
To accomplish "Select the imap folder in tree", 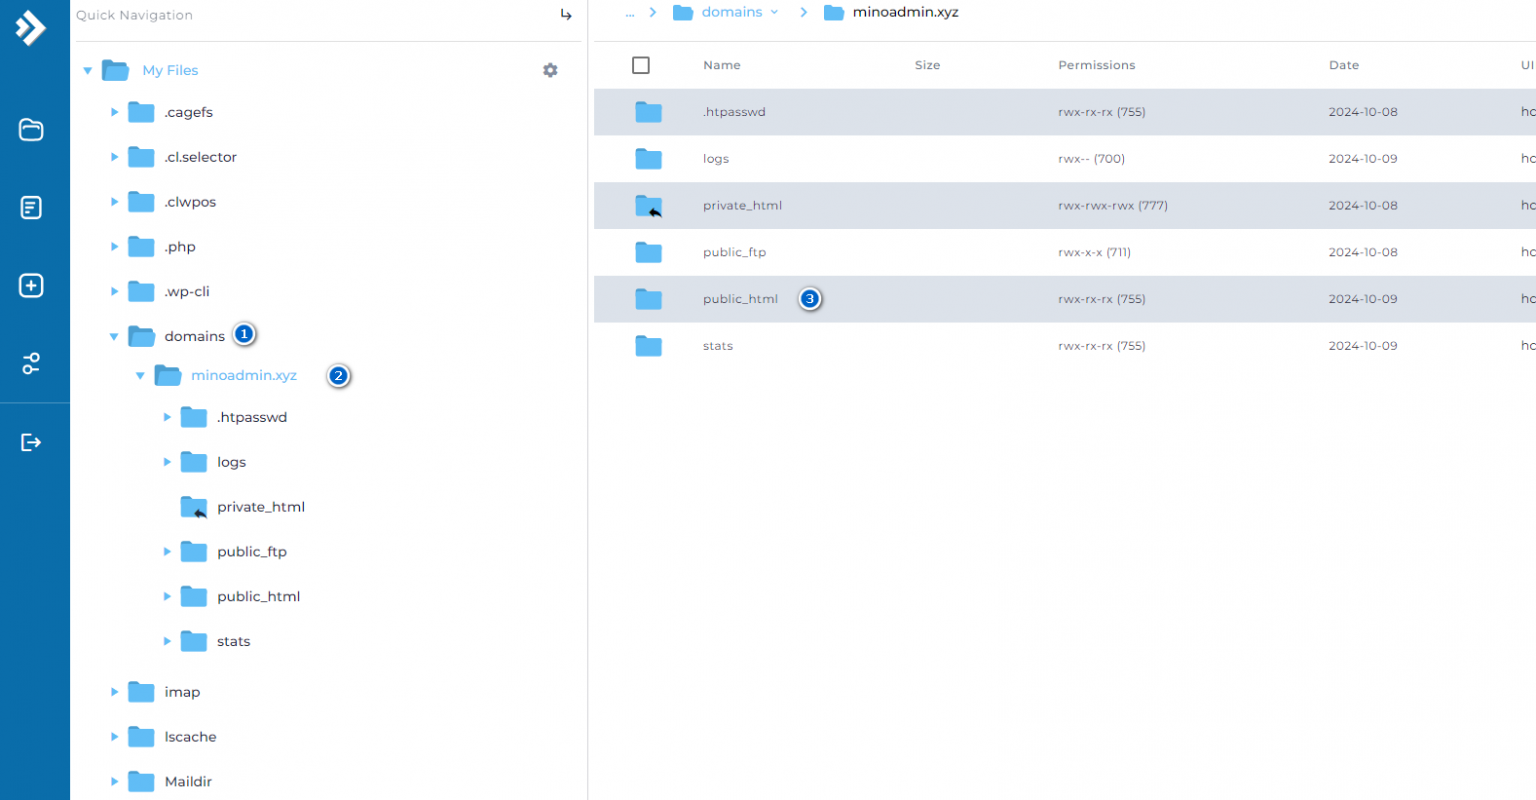I will pyautogui.click(x=182, y=692).
